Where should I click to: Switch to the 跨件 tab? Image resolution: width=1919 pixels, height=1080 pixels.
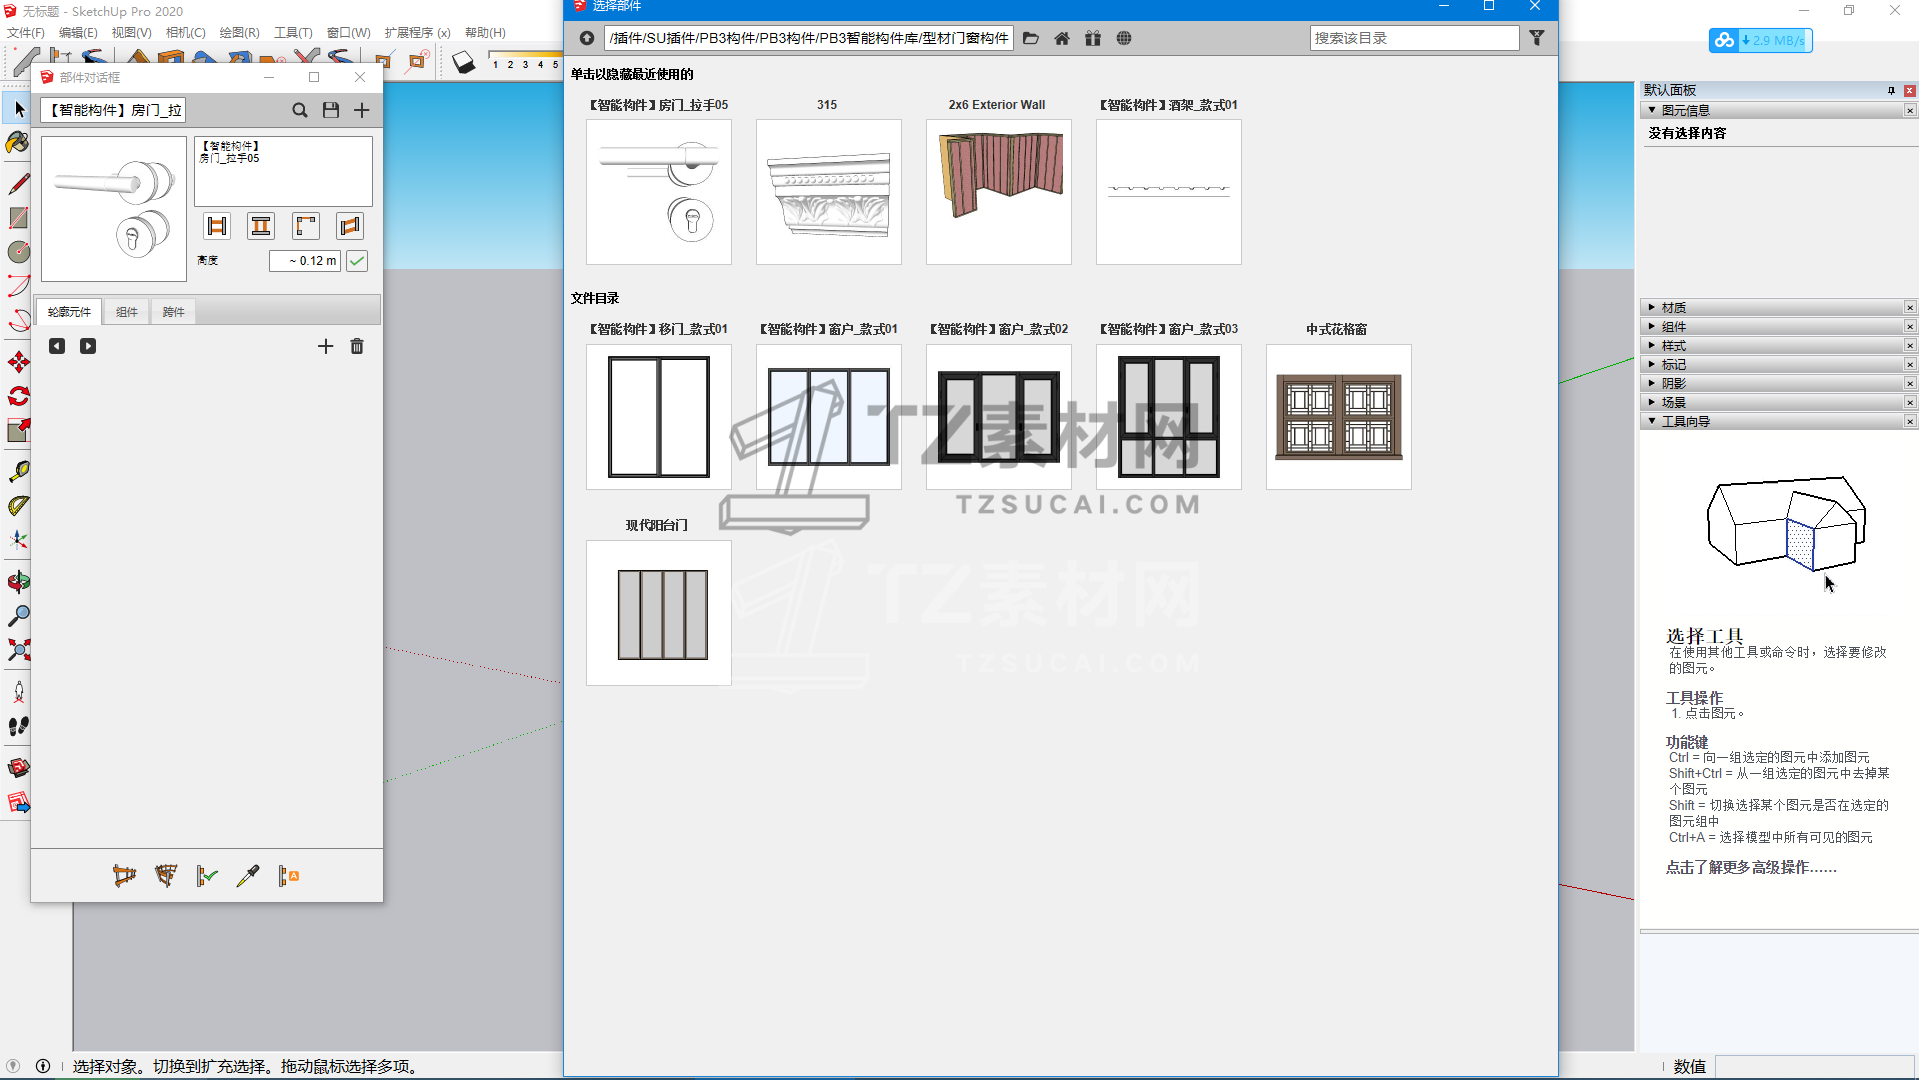174,312
